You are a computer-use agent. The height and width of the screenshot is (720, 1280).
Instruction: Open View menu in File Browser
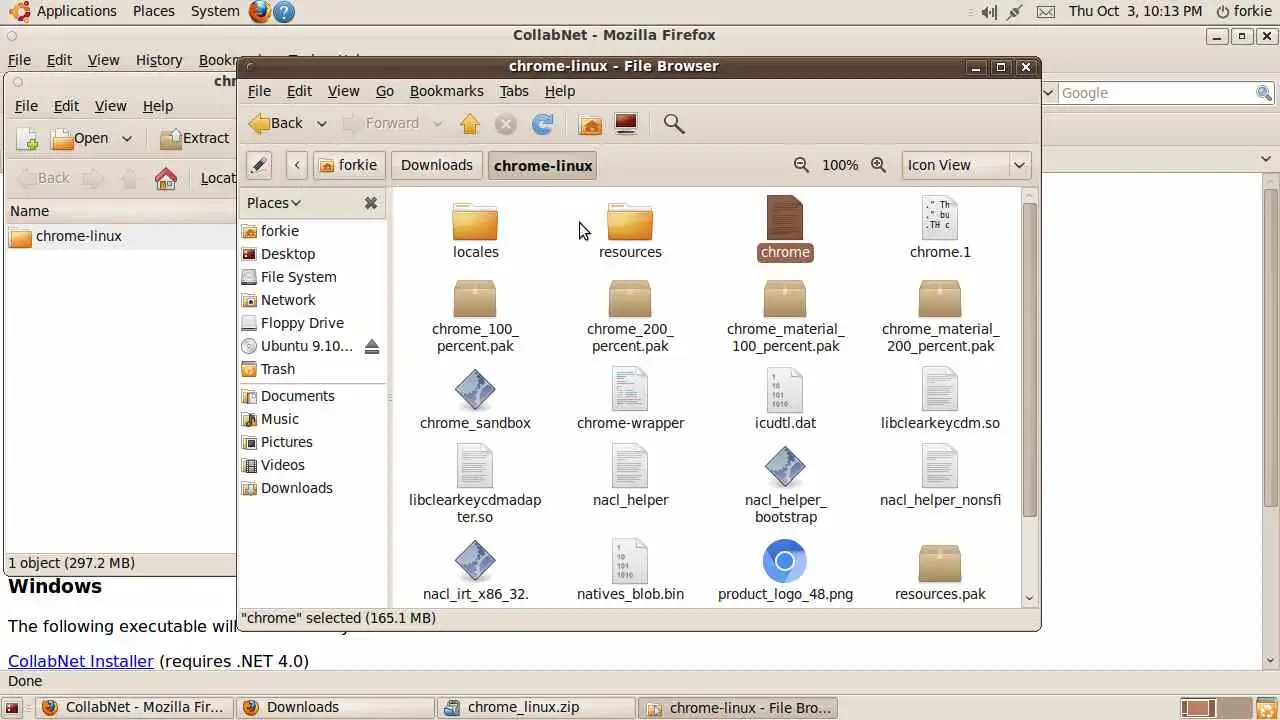click(x=343, y=91)
